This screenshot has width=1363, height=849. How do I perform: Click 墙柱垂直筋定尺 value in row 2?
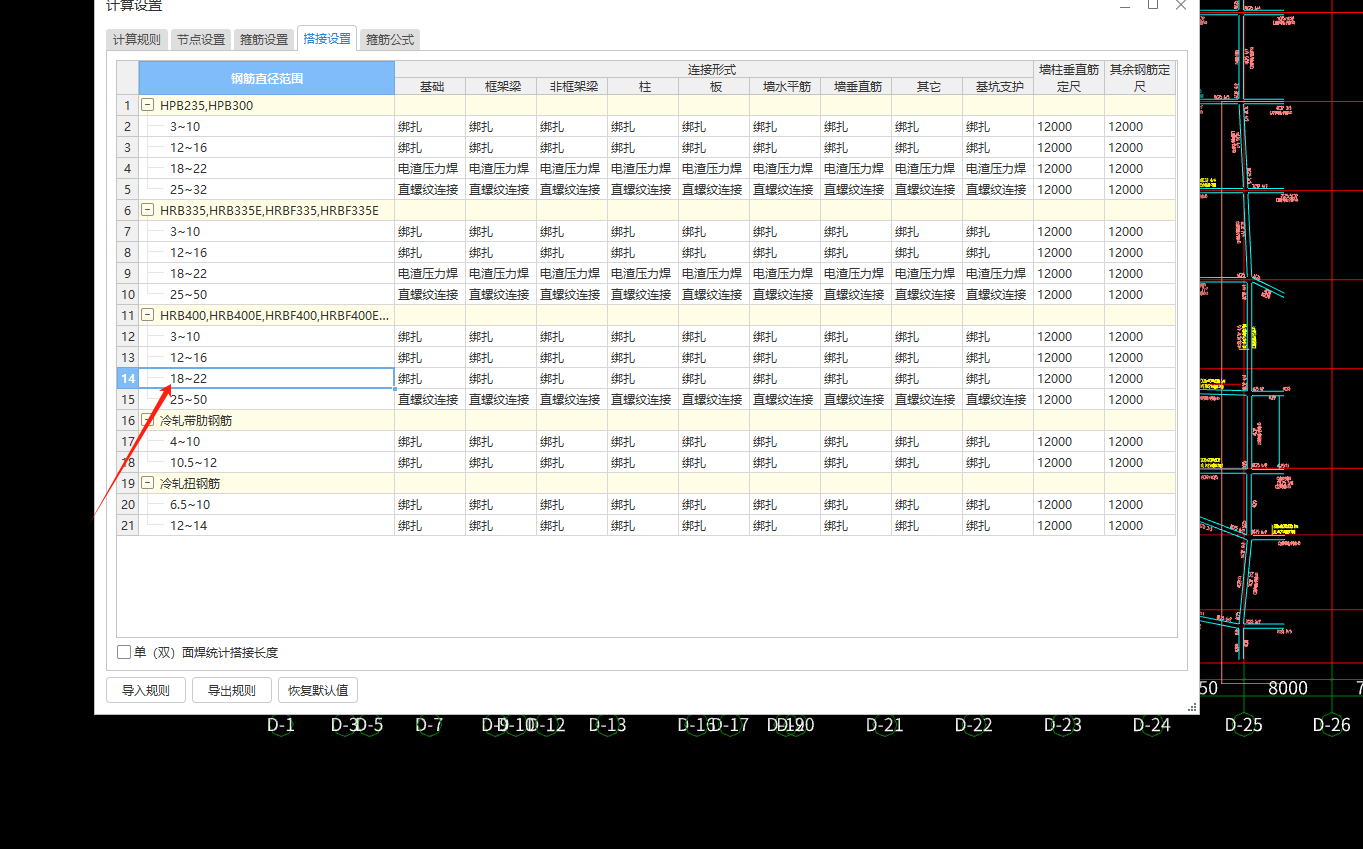(x=1069, y=126)
